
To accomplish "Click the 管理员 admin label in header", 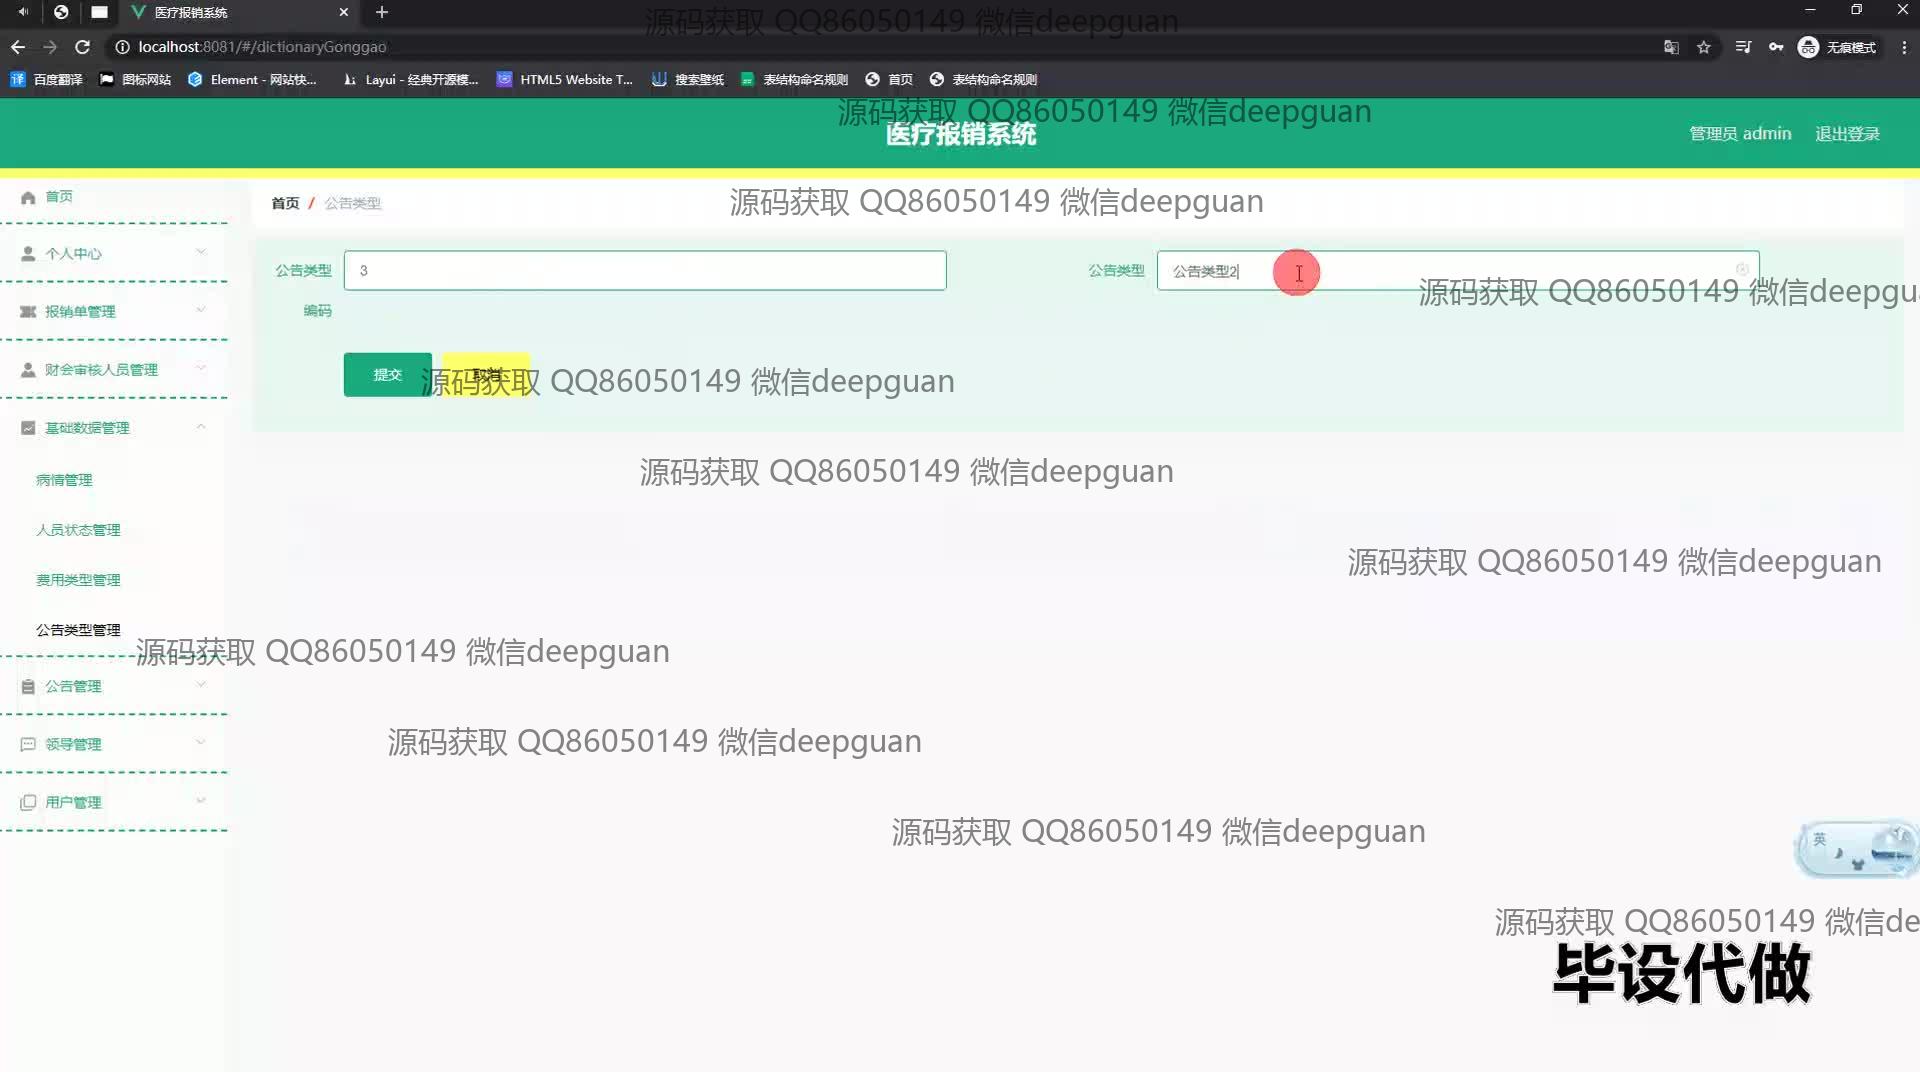I will pos(1740,134).
